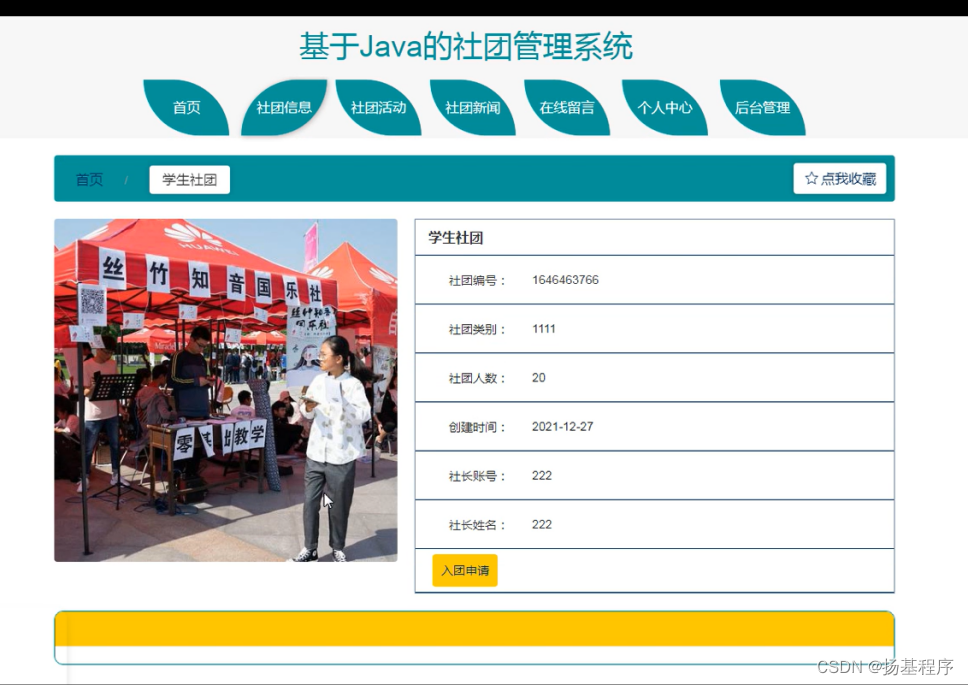Click the leaf-shaped 在线留言 nav icon
Viewport: 969px width, 685px height.
coord(567,105)
